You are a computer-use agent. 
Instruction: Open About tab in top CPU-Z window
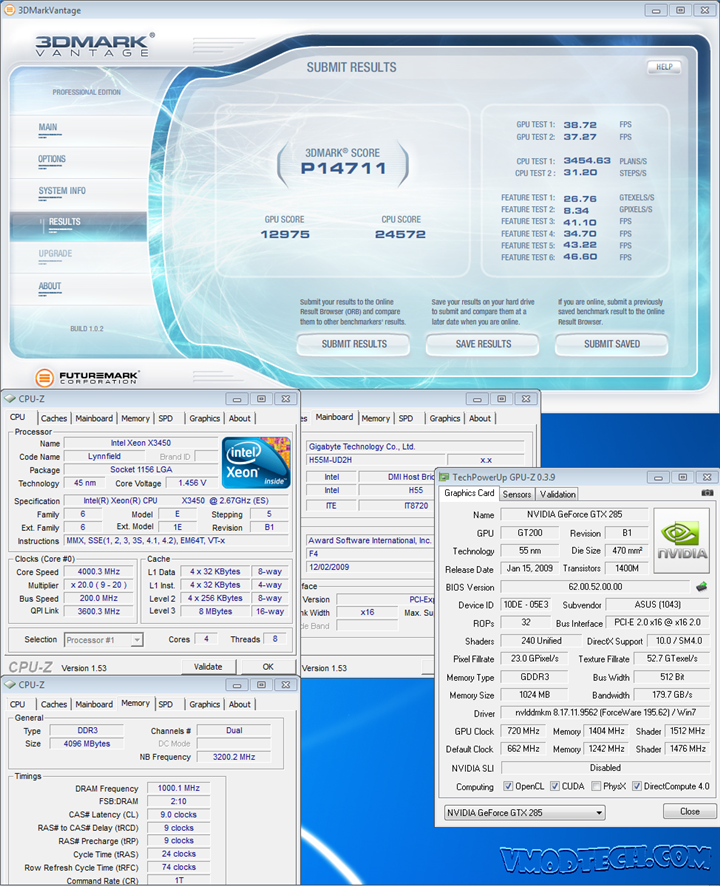pyautogui.click(x=240, y=418)
